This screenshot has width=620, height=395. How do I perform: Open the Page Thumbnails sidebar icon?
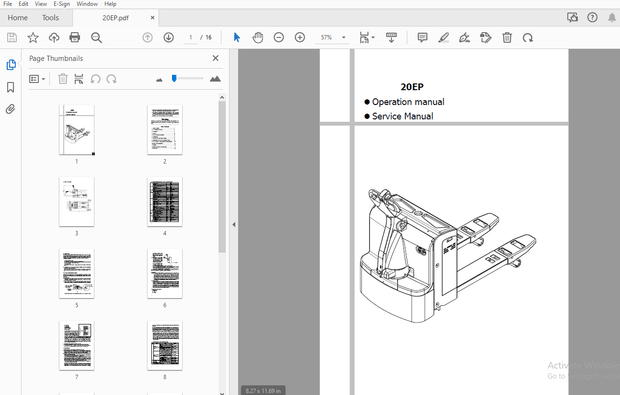coord(11,65)
